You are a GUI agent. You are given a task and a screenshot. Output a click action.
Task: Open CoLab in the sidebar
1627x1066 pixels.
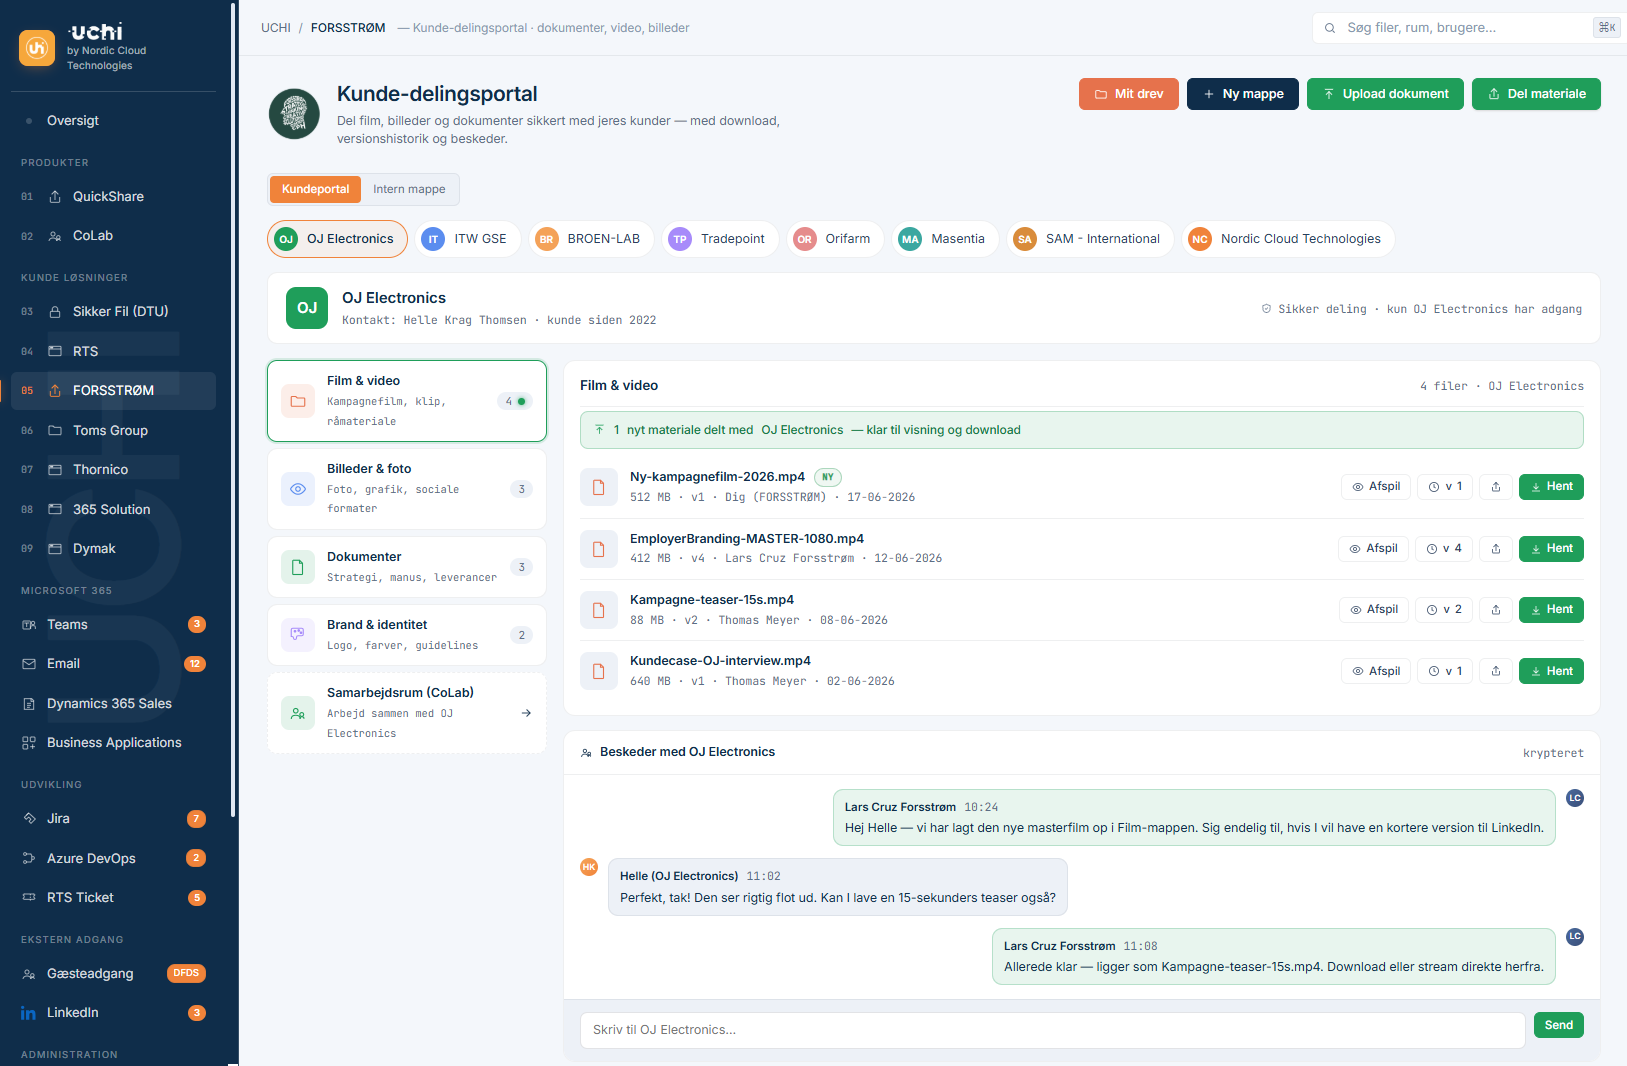(x=113, y=236)
